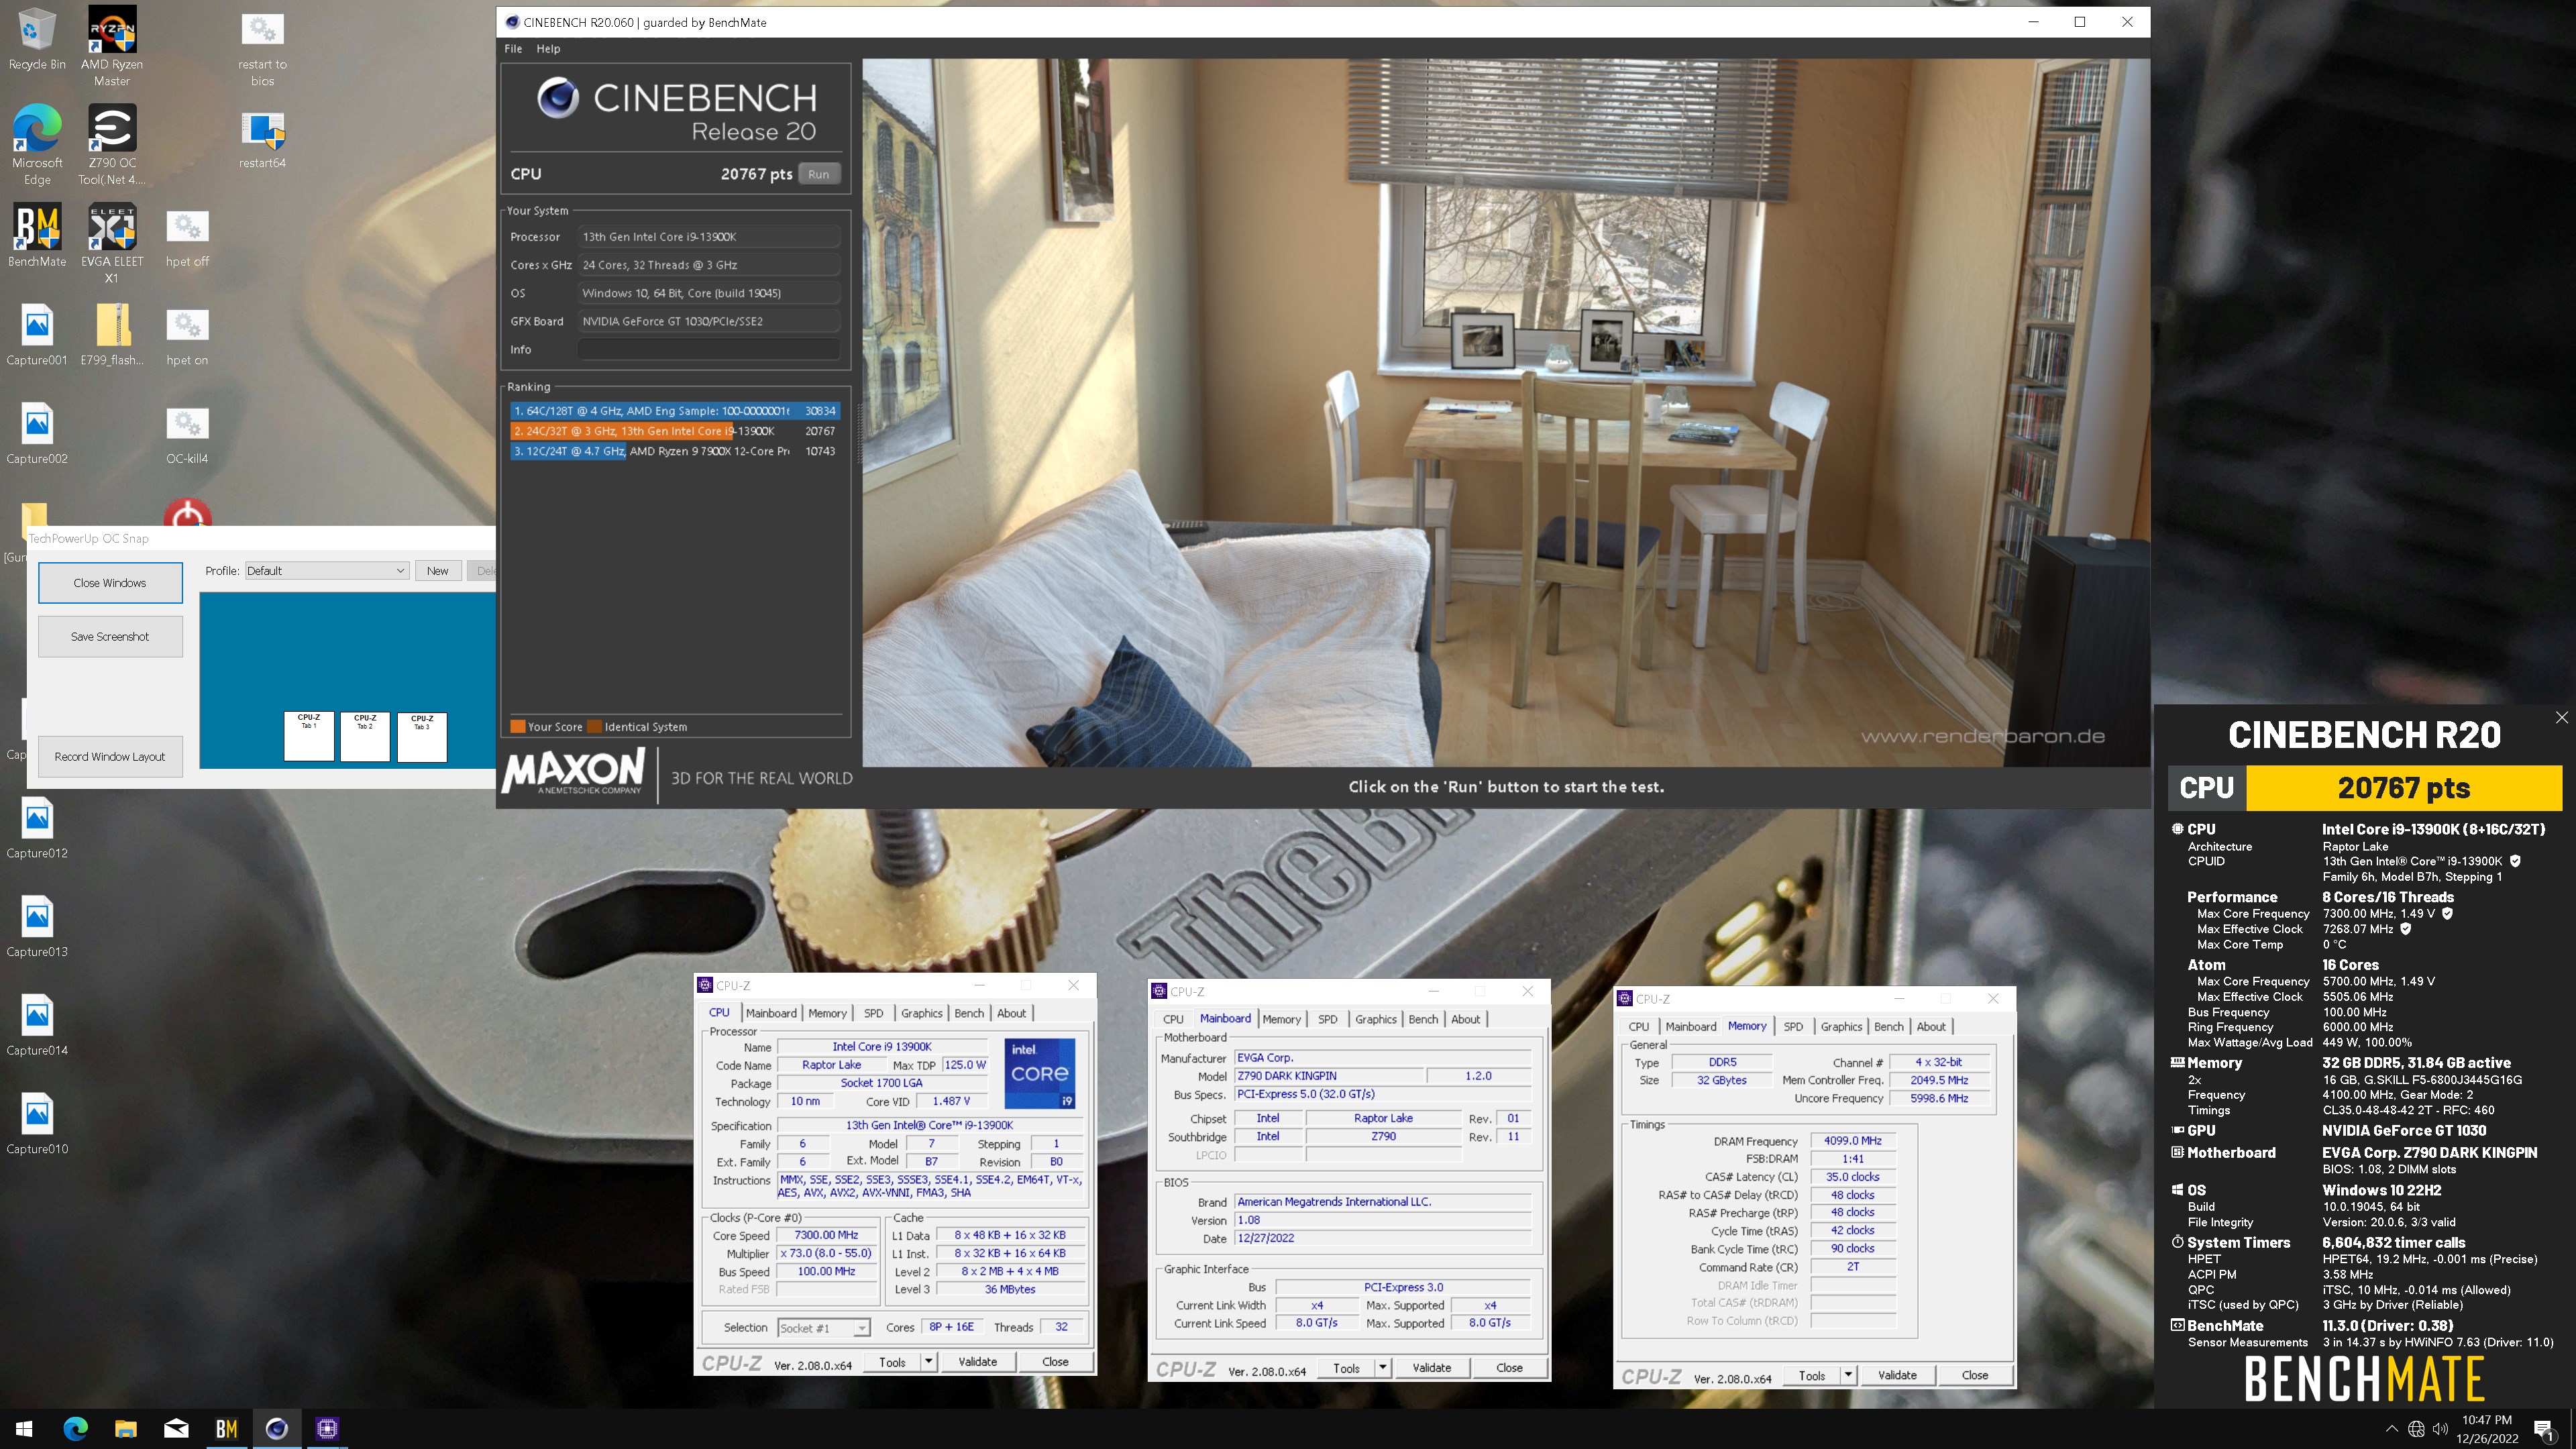Switch to Mainboard tab in first CPU-Z

(x=771, y=1013)
